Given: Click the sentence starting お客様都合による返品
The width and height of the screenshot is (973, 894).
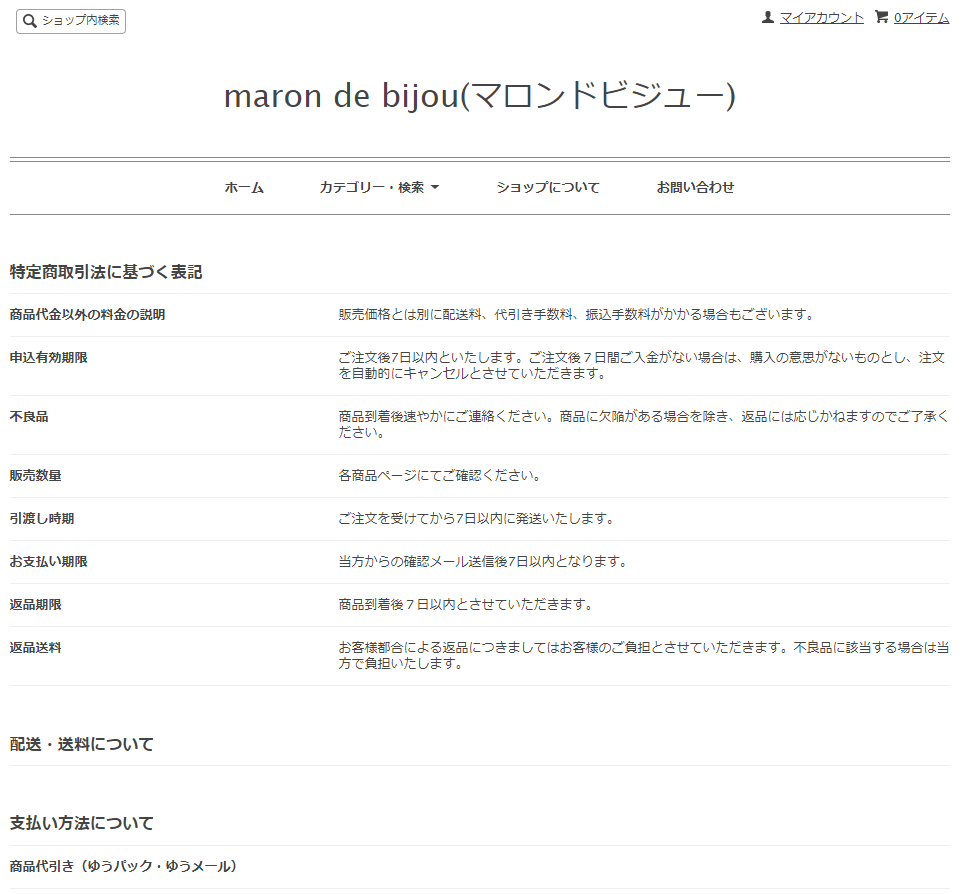Looking at the screenshot, I should 643,656.
